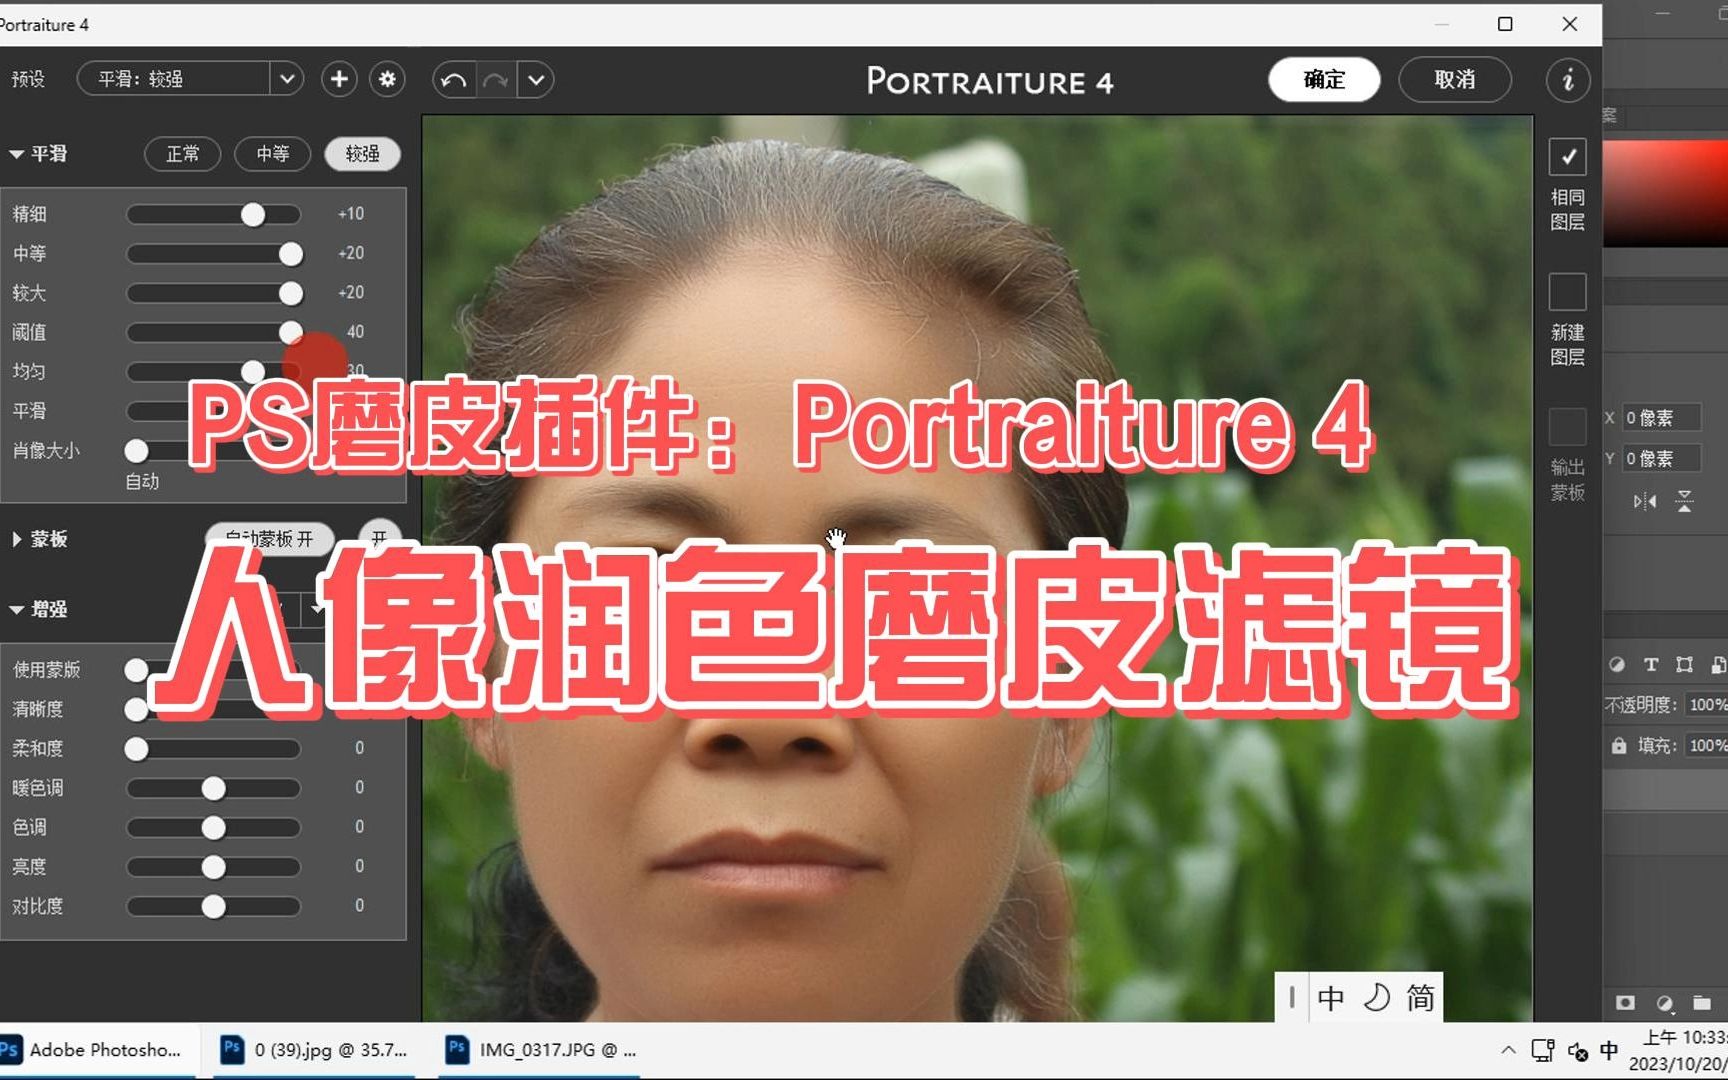Click the undo arrow icon
The image size is (1728, 1080).
click(453, 80)
